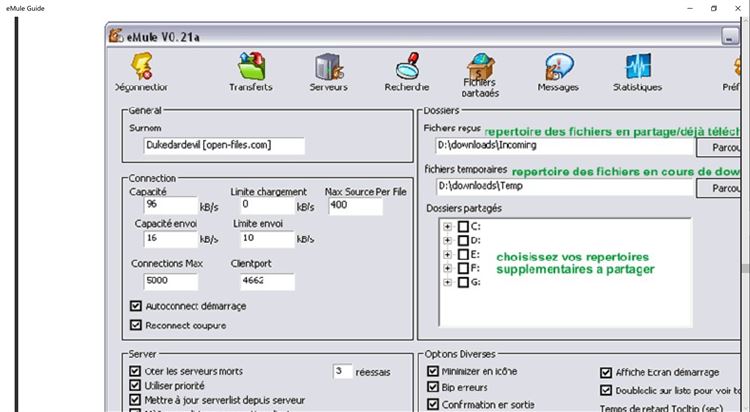
Task: Toggle Utiliser priorité checkbox
Action: [x=135, y=385]
